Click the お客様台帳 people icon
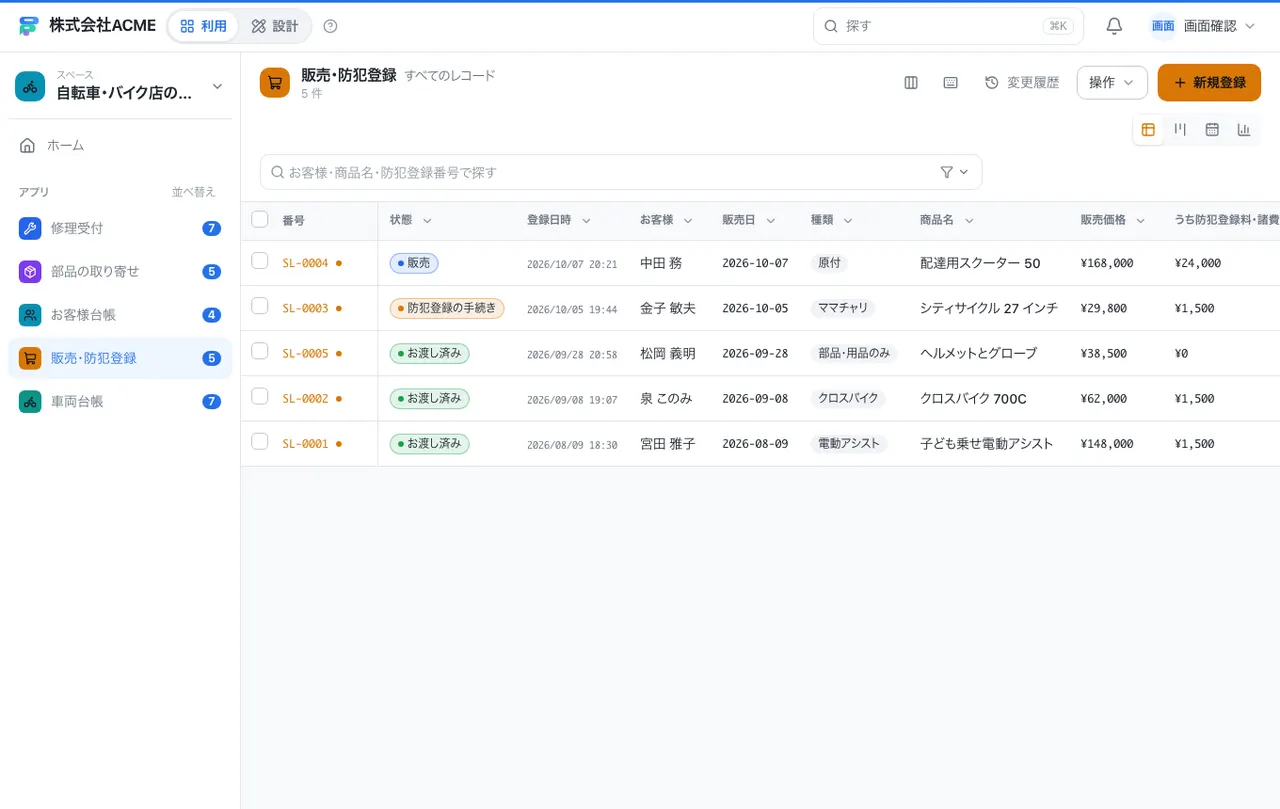Image resolution: width=1280 pixels, height=809 pixels. point(30,315)
